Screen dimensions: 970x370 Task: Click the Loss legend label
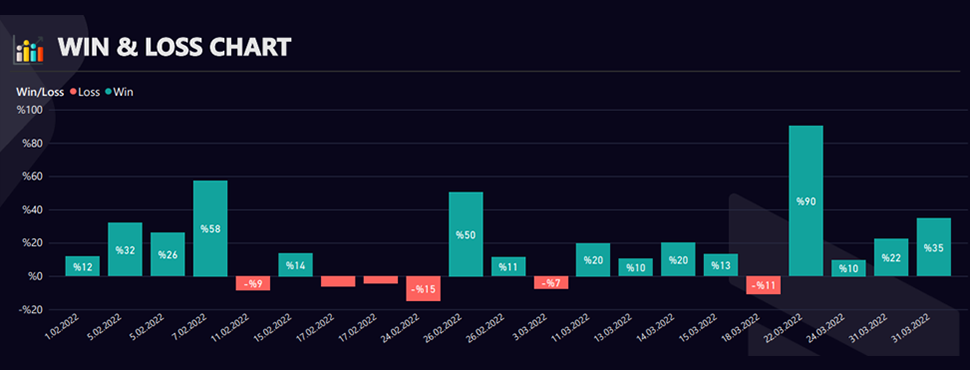coord(89,92)
